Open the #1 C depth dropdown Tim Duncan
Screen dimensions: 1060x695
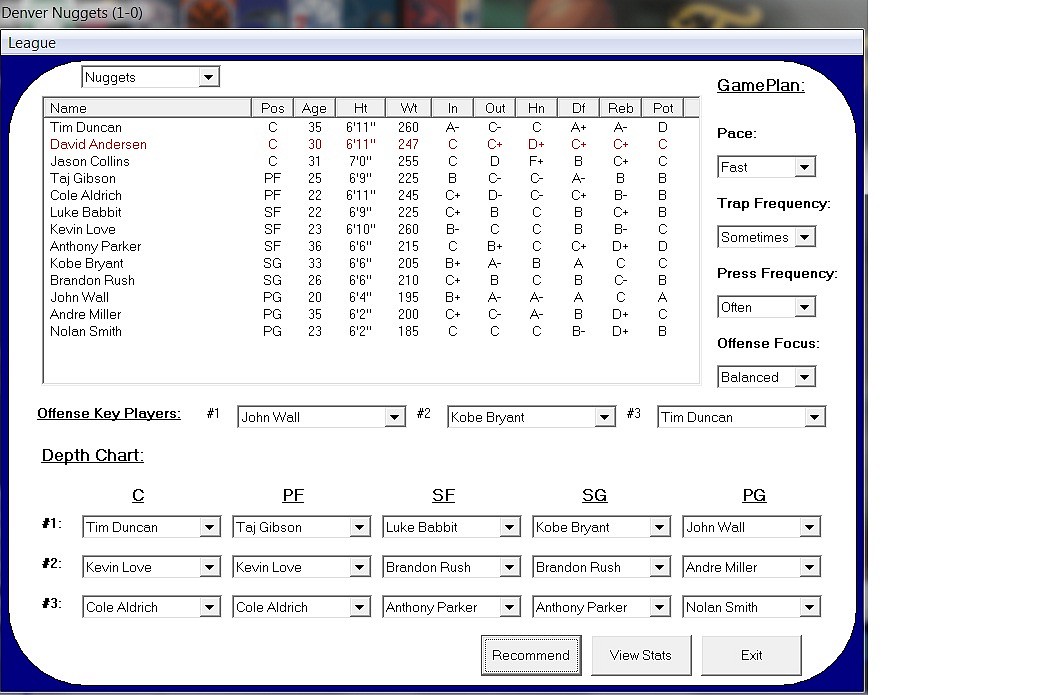pyautogui.click(x=151, y=527)
